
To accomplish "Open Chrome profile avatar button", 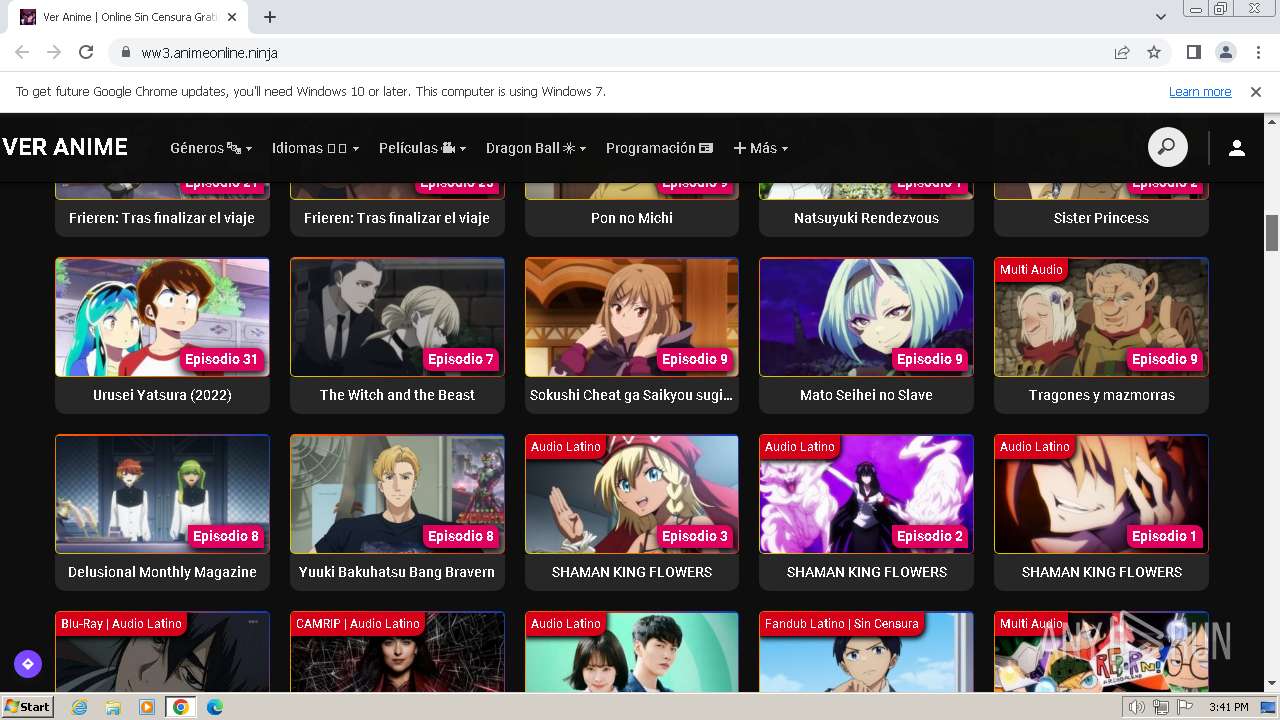I will (1225, 52).
